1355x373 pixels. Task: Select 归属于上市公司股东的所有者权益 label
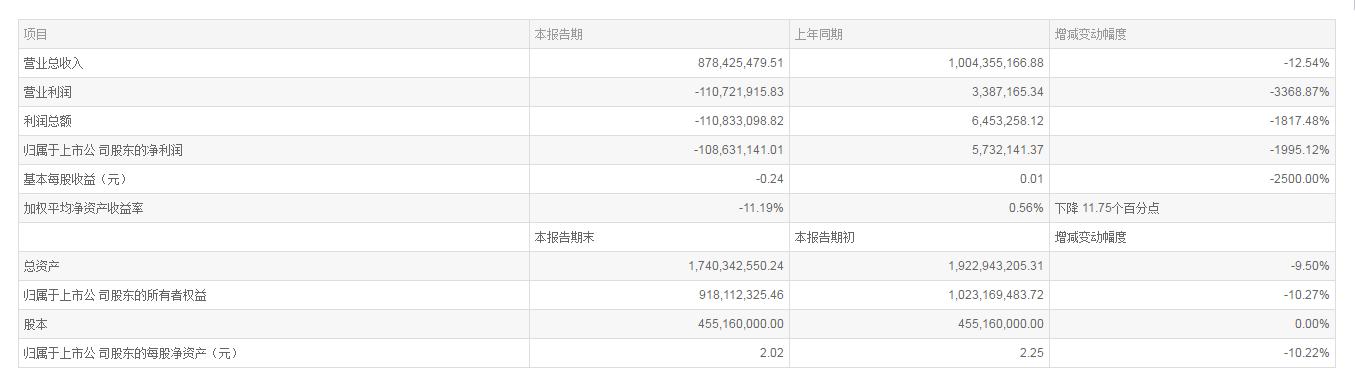click(x=115, y=295)
